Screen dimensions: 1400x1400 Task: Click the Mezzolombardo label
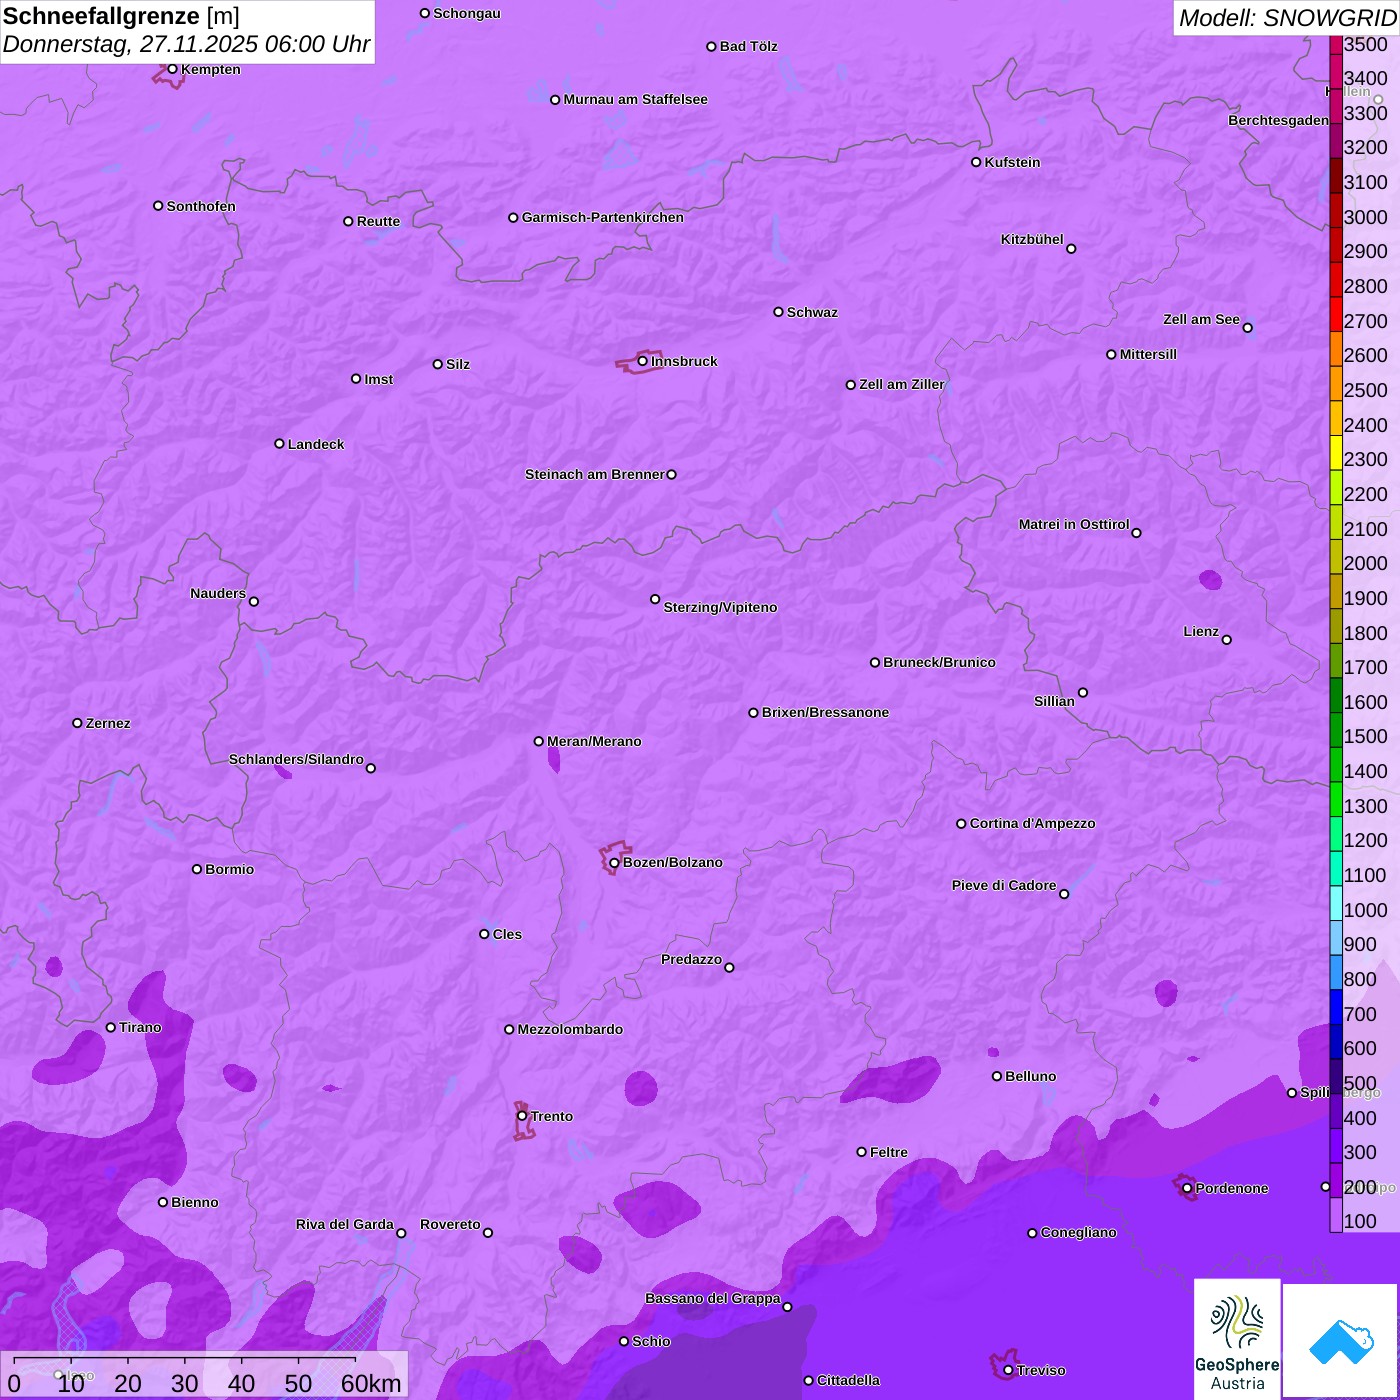pyautogui.click(x=570, y=1029)
